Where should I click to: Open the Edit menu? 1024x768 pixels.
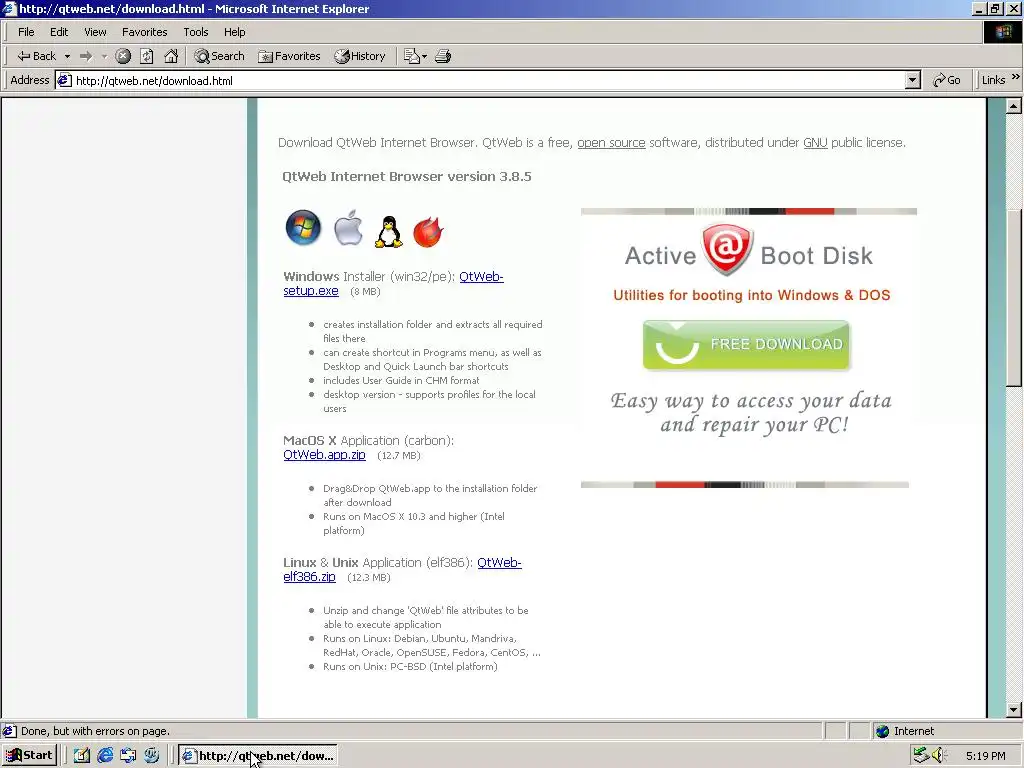[x=59, y=32]
